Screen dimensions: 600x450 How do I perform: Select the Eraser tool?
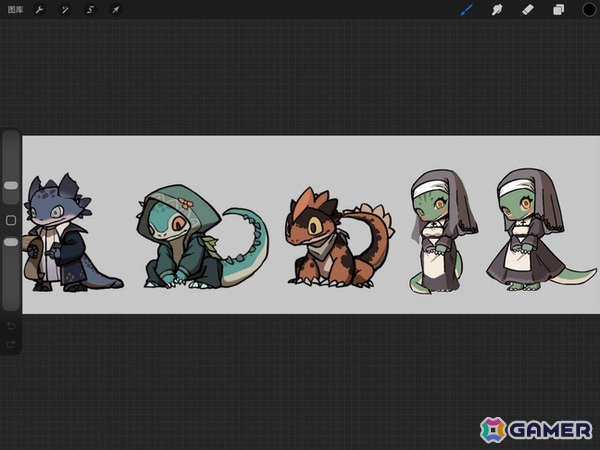[x=528, y=10]
